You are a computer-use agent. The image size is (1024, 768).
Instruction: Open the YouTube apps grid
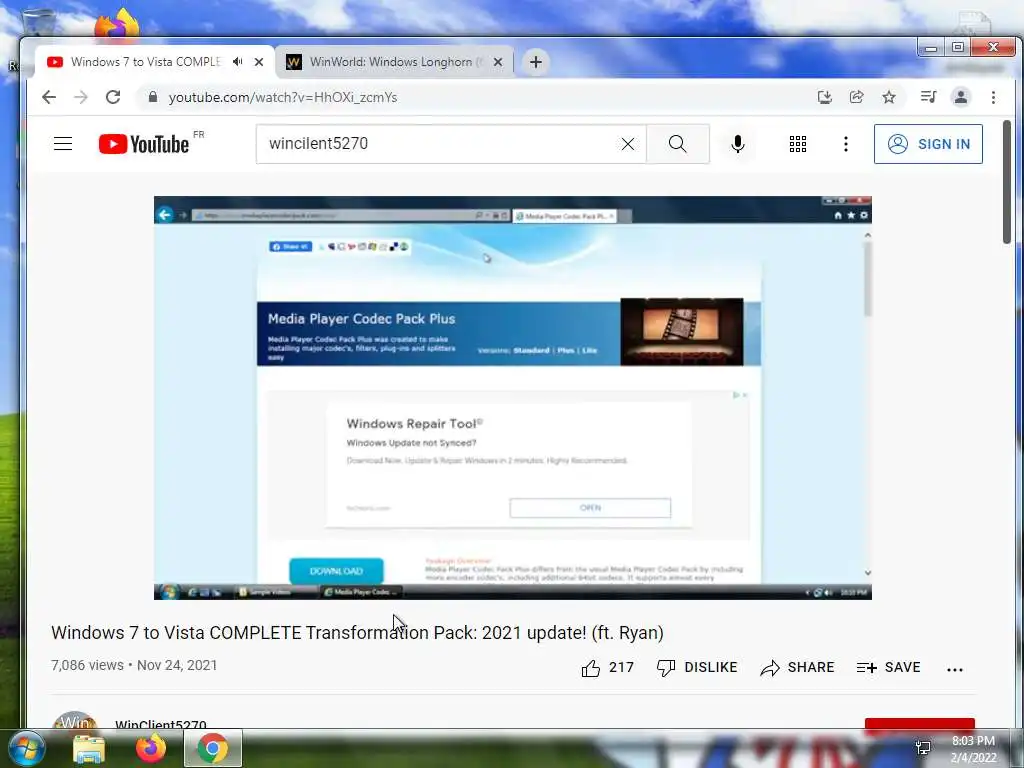coord(797,144)
